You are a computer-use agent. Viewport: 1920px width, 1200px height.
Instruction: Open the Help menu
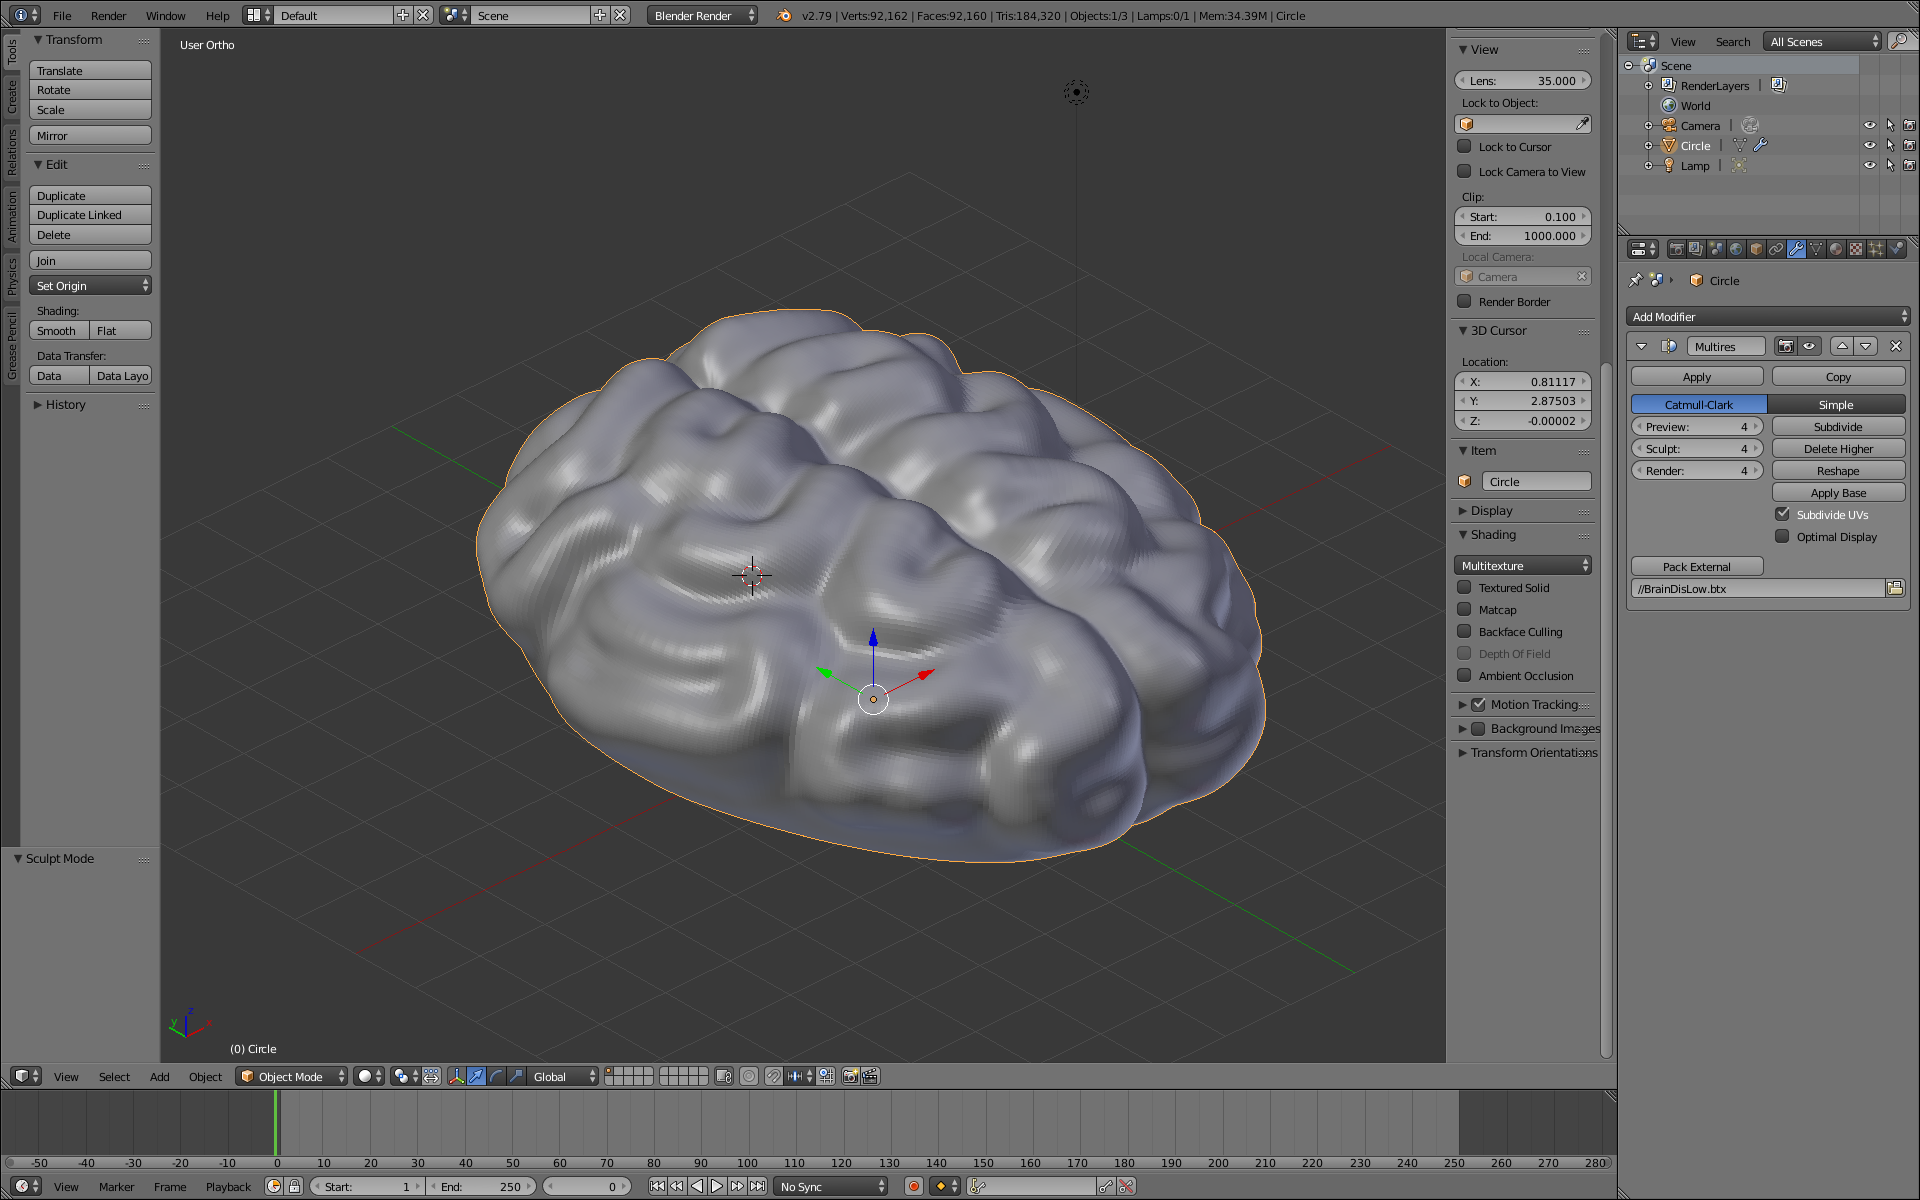pyautogui.click(x=217, y=15)
